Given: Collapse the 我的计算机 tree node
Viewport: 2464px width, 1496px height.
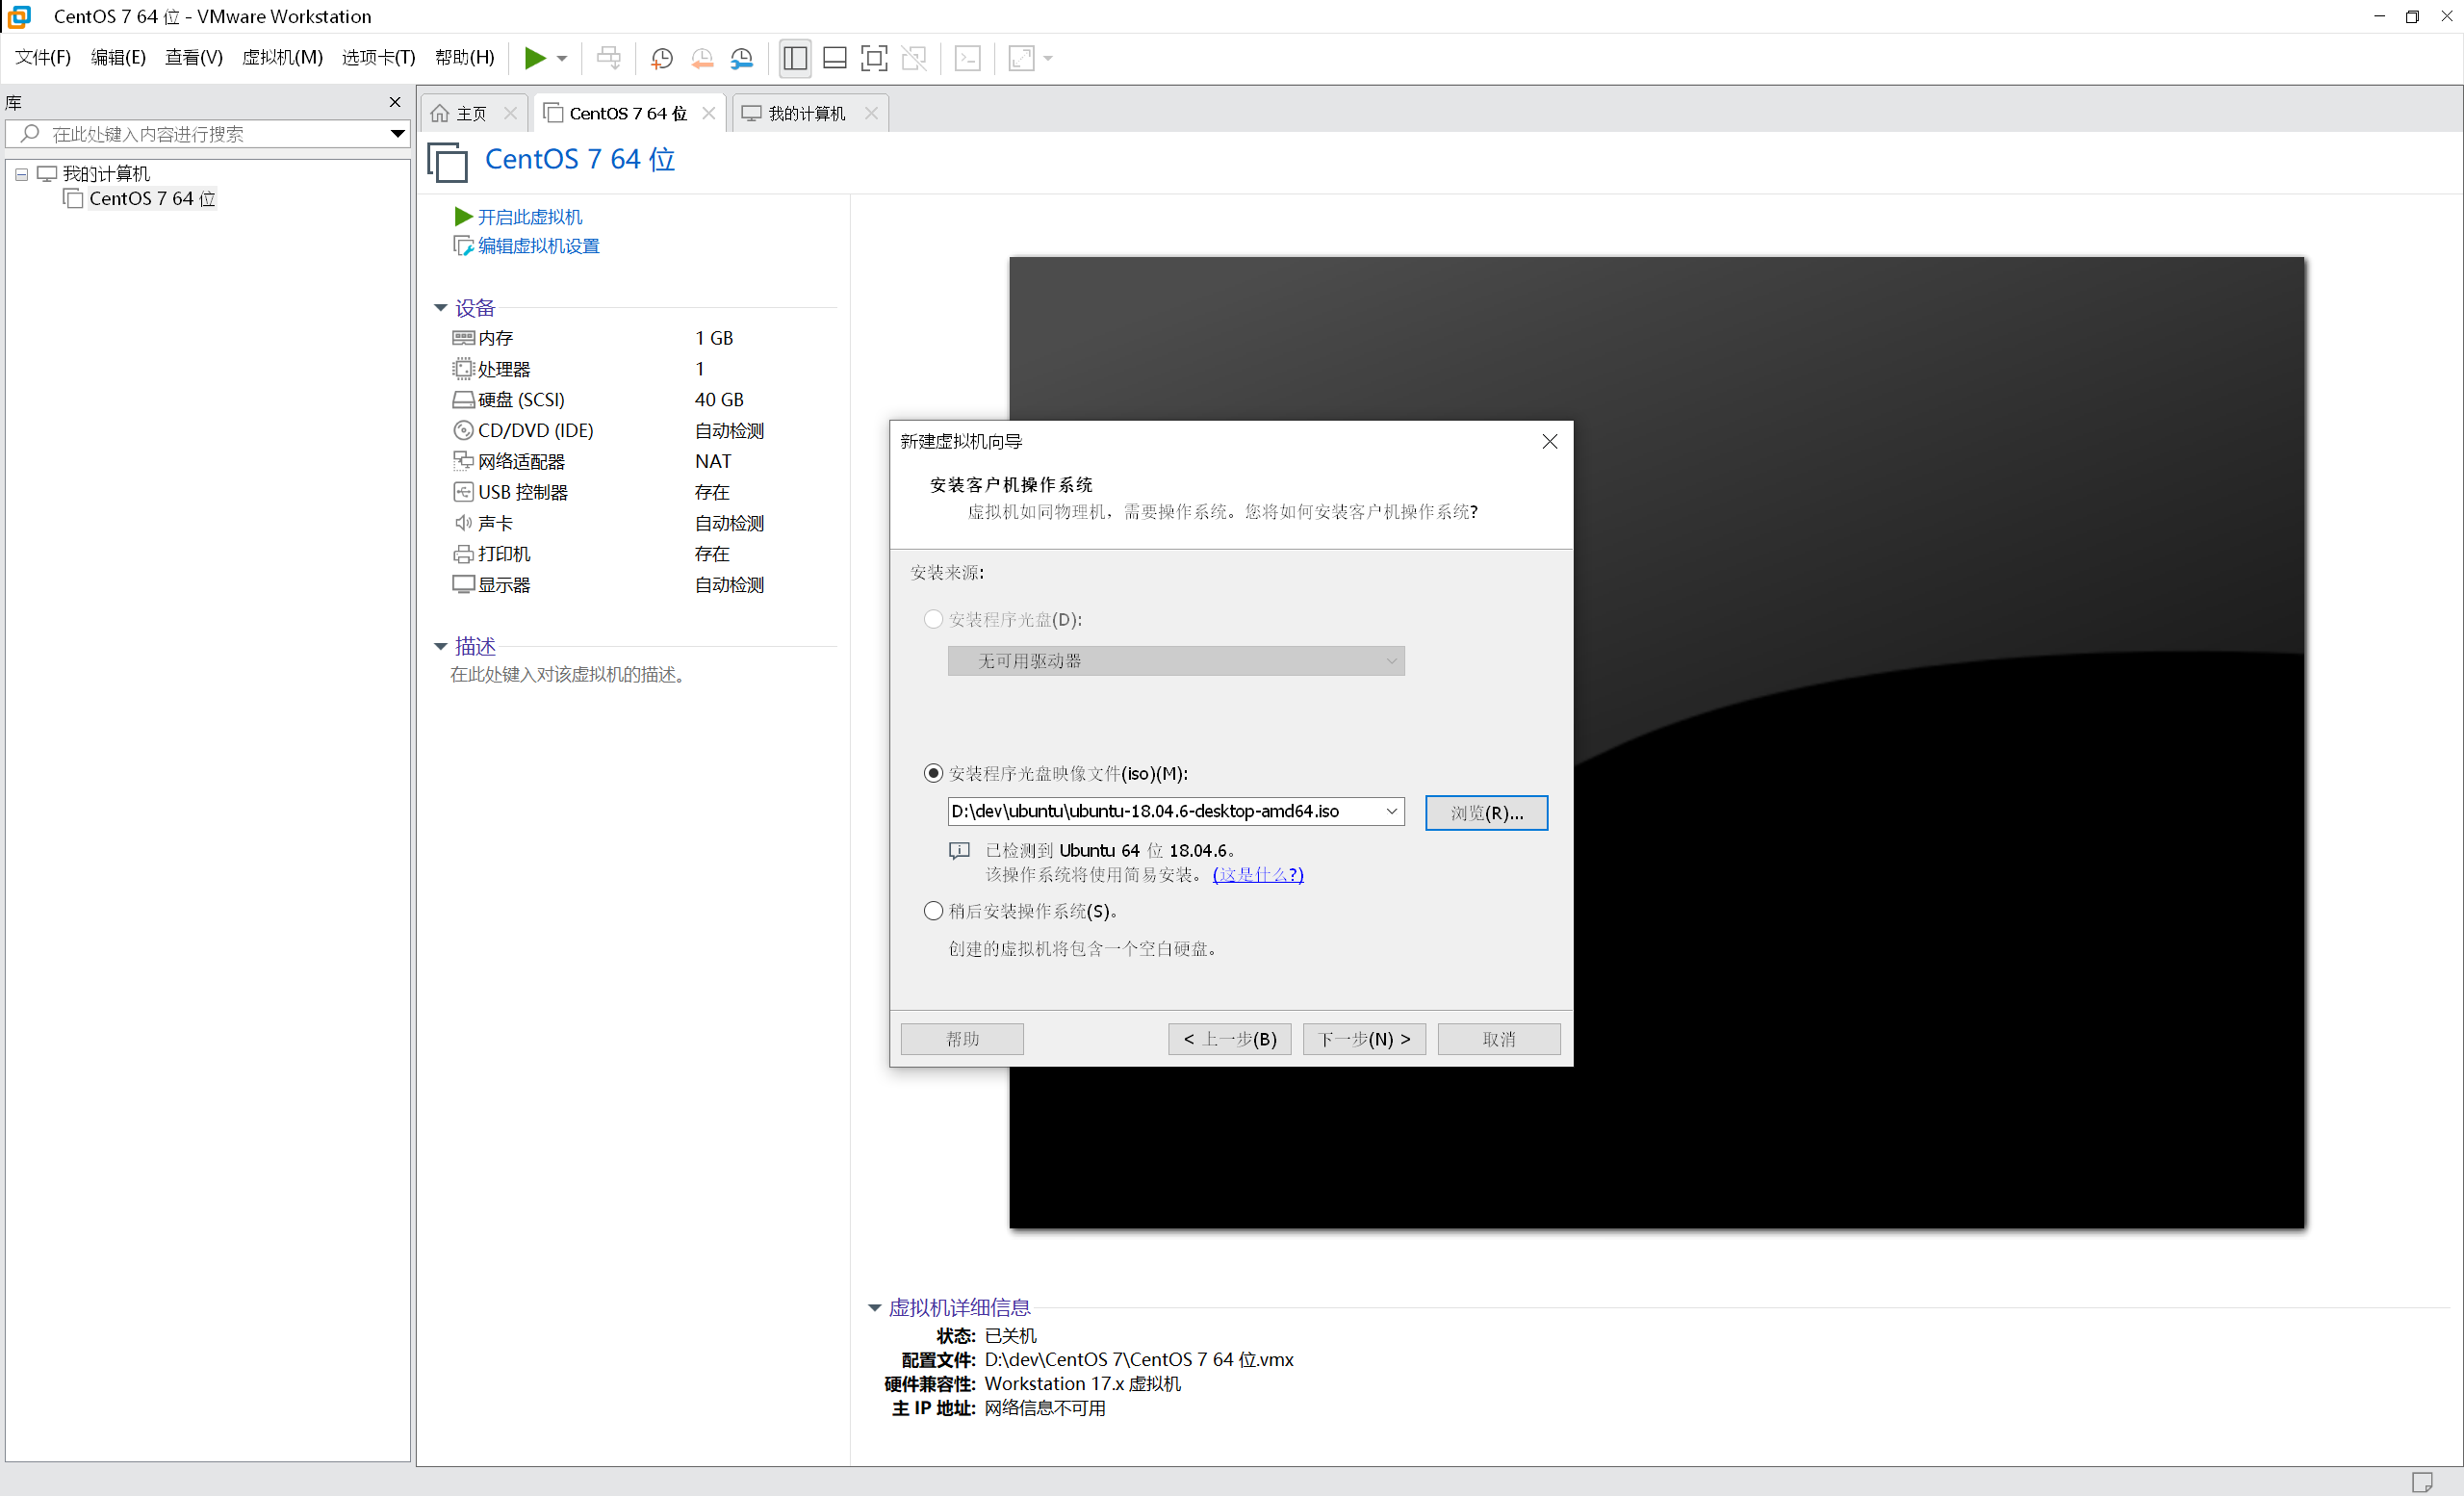Looking at the screenshot, I should (21, 174).
